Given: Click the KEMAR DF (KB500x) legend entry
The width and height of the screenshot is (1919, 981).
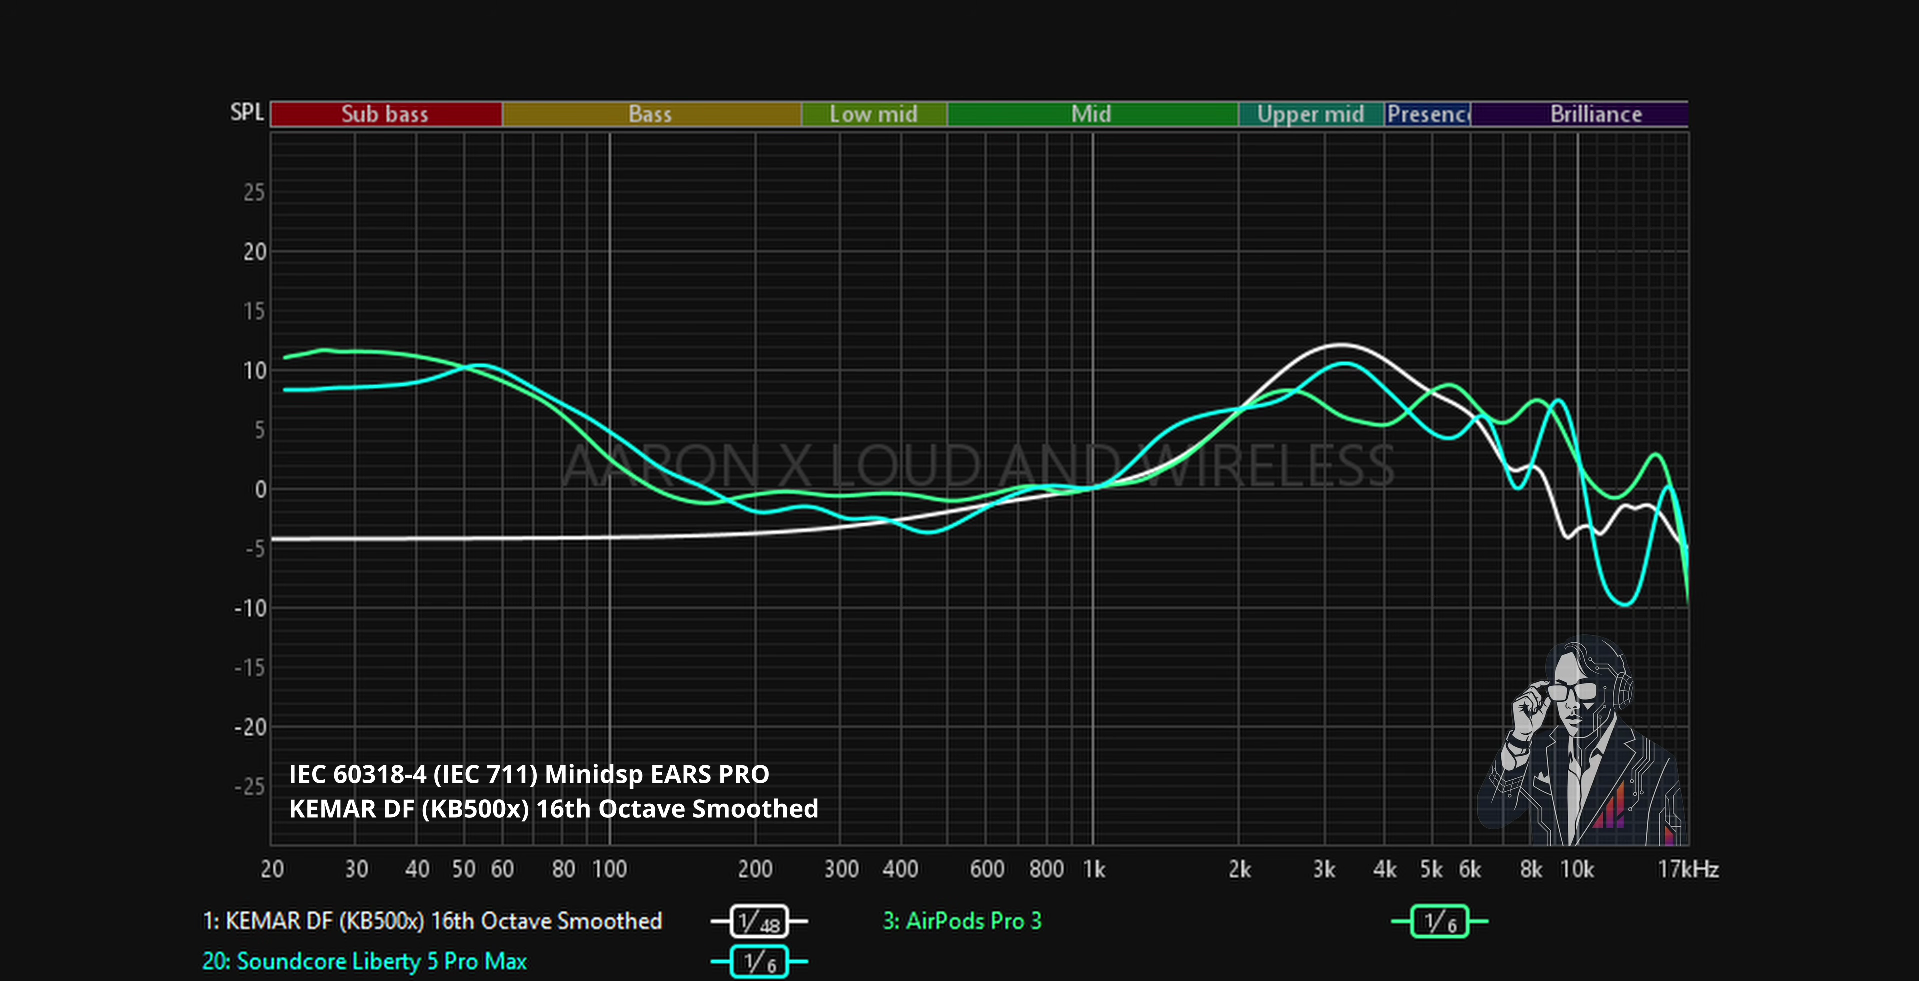Looking at the screenshot, I should 432,921.
